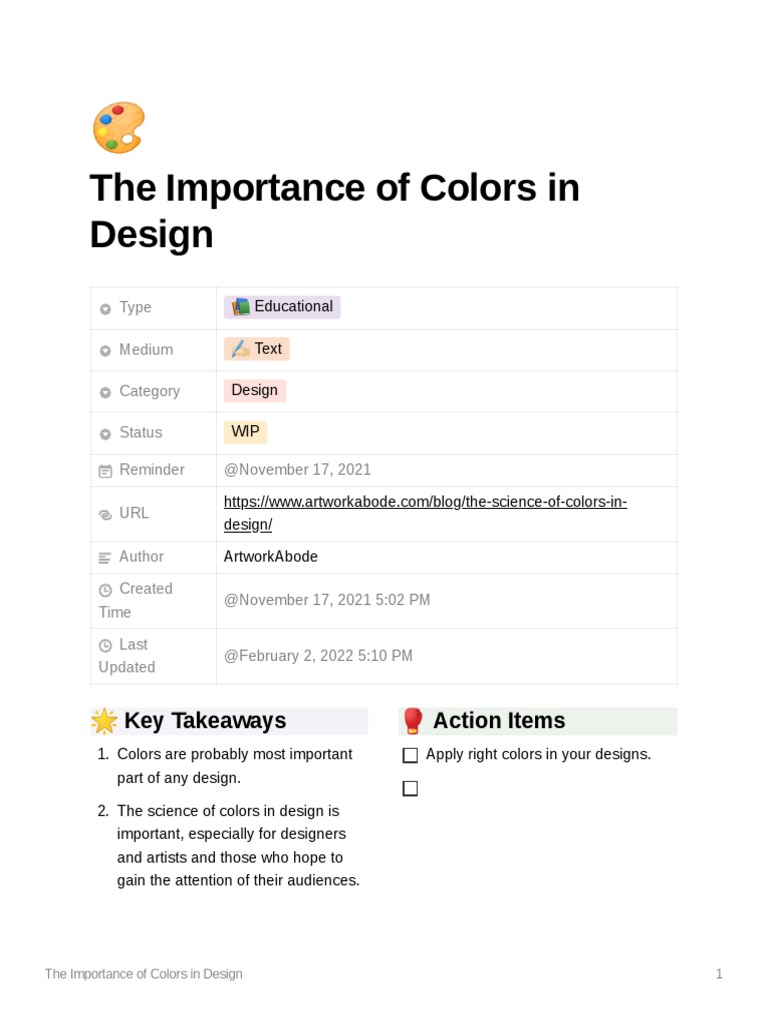Check the 'Apply right colors' checkbox
The width and height of the screenshot is (768, 1024).
(x=410, y=756)
